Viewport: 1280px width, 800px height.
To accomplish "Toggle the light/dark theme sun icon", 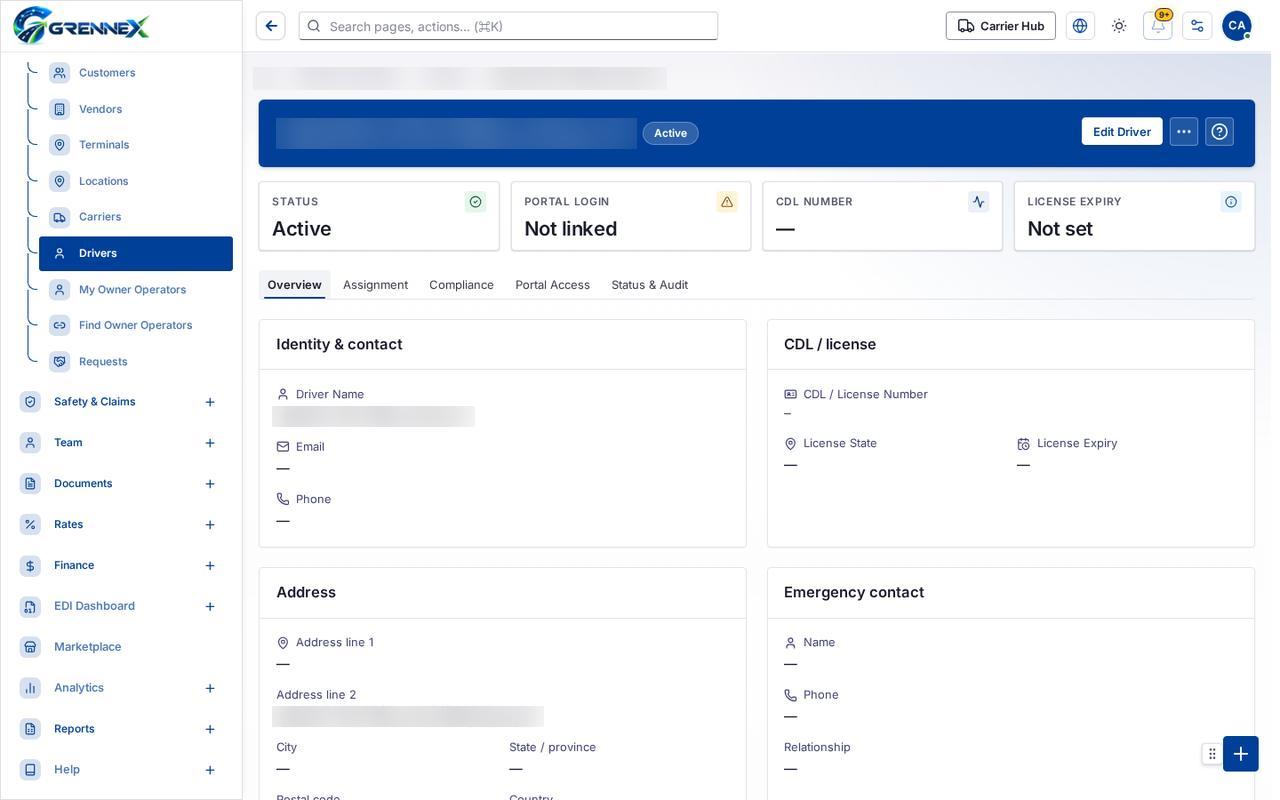I will 1119,26.
